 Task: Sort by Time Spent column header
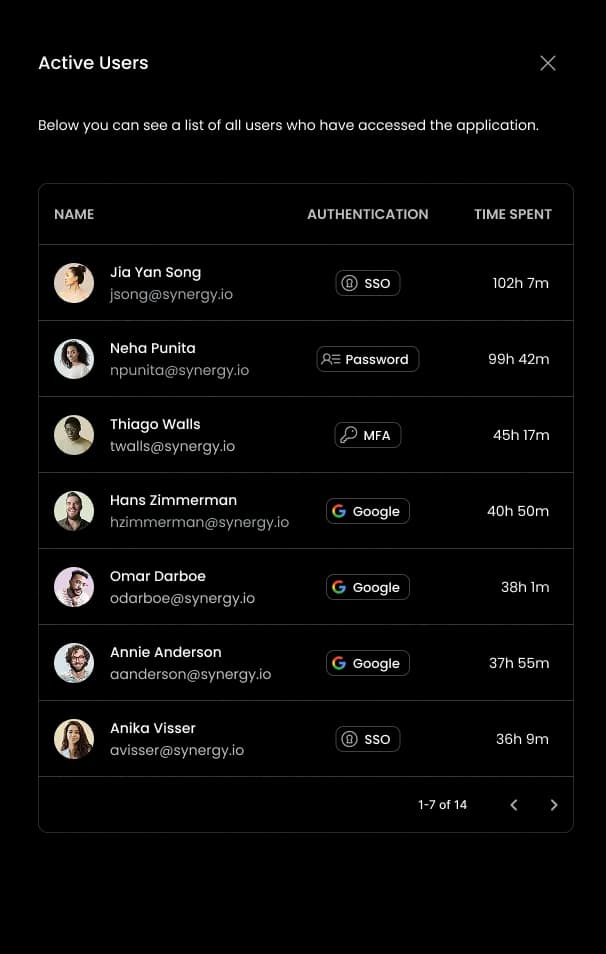(512, 214)
